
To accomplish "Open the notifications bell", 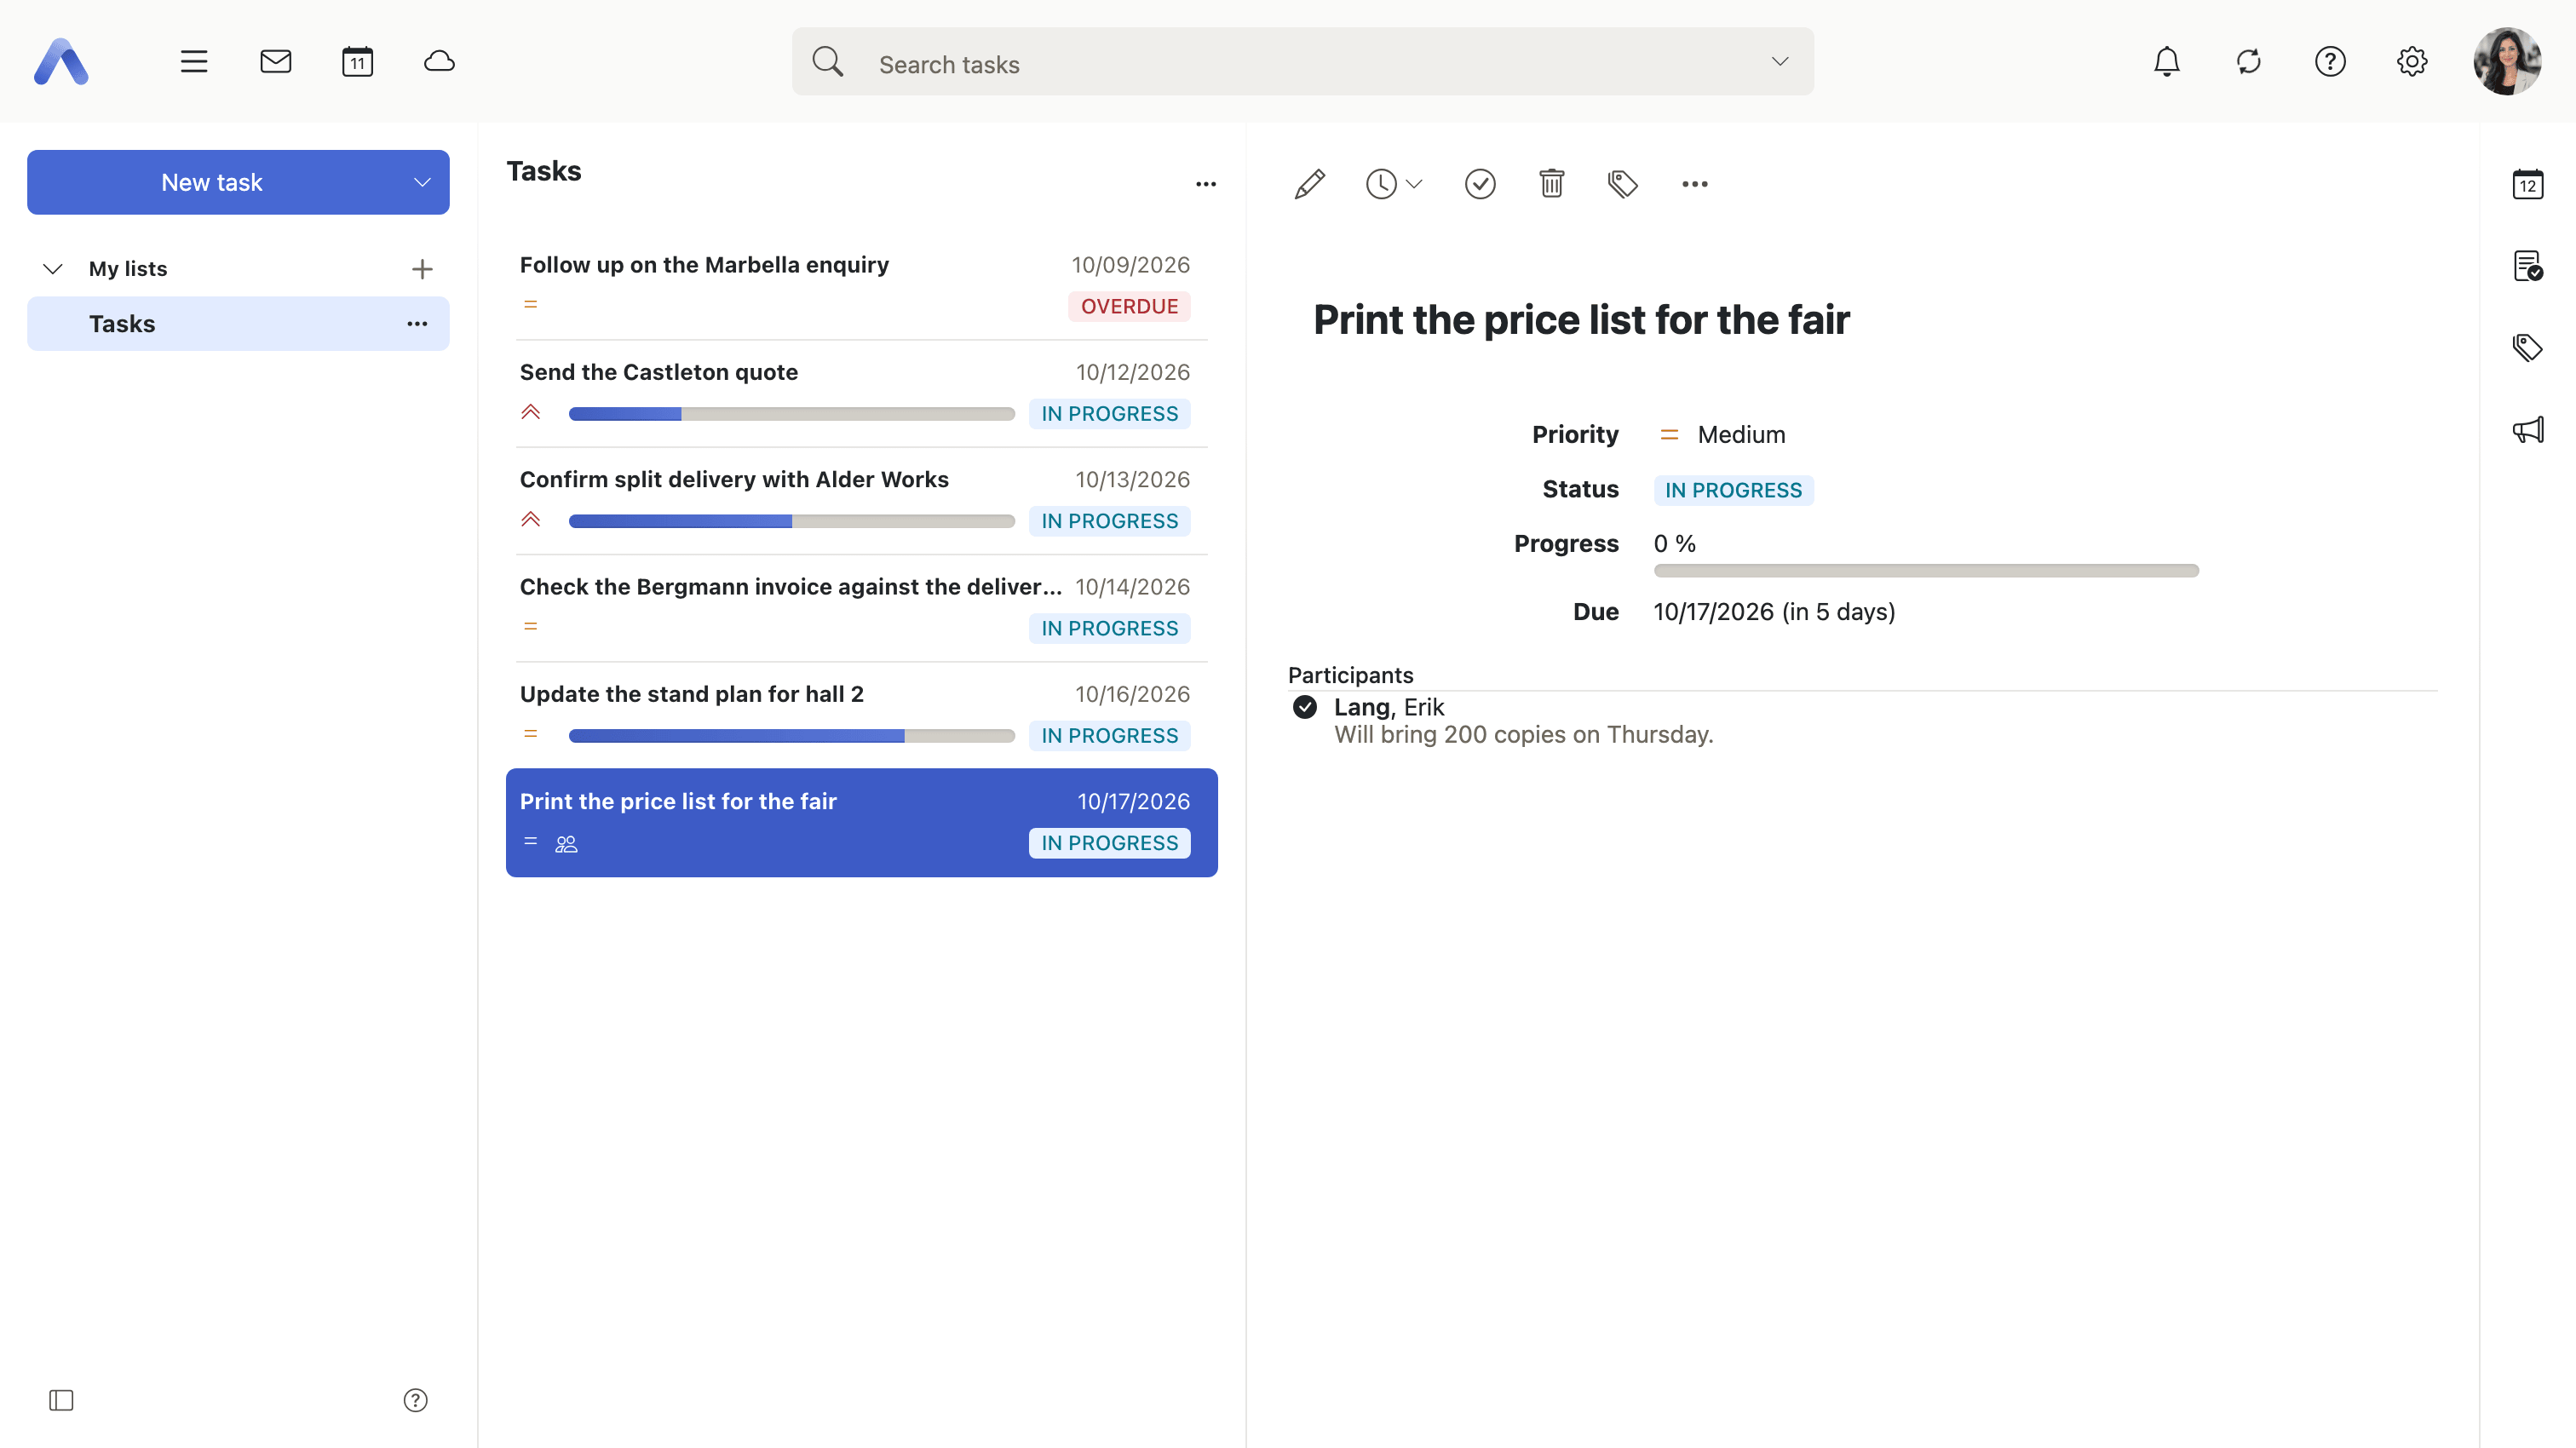I will click(x=2167, y=62).
